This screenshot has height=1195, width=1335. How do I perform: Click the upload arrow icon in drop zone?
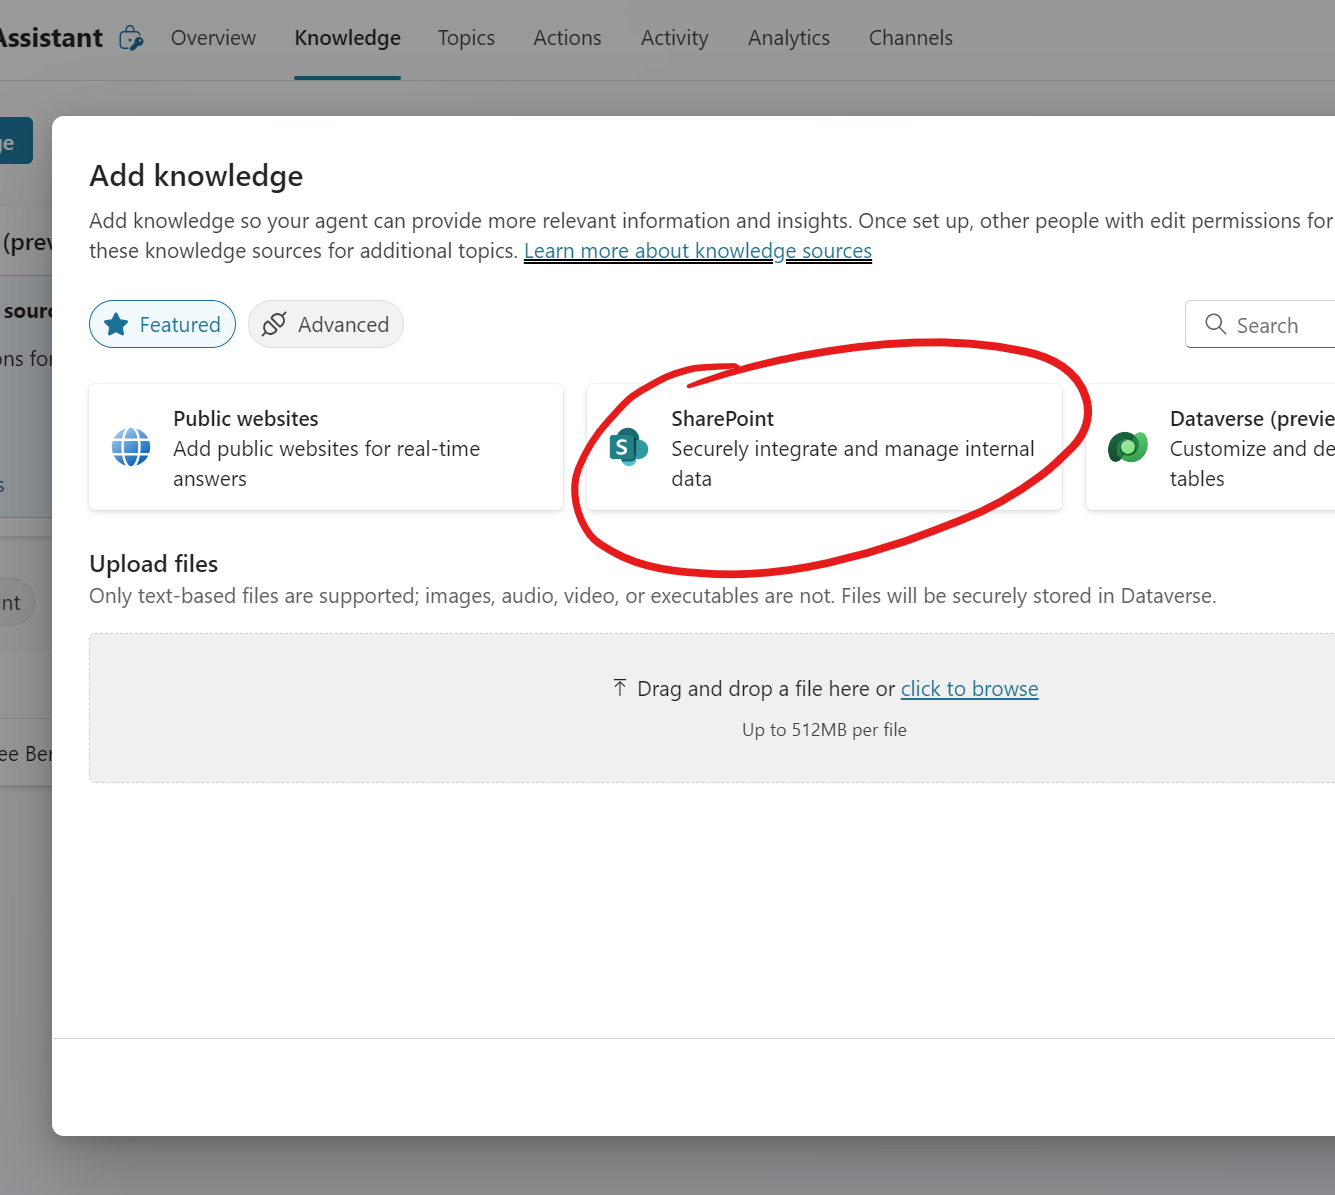tap(620, 688)
